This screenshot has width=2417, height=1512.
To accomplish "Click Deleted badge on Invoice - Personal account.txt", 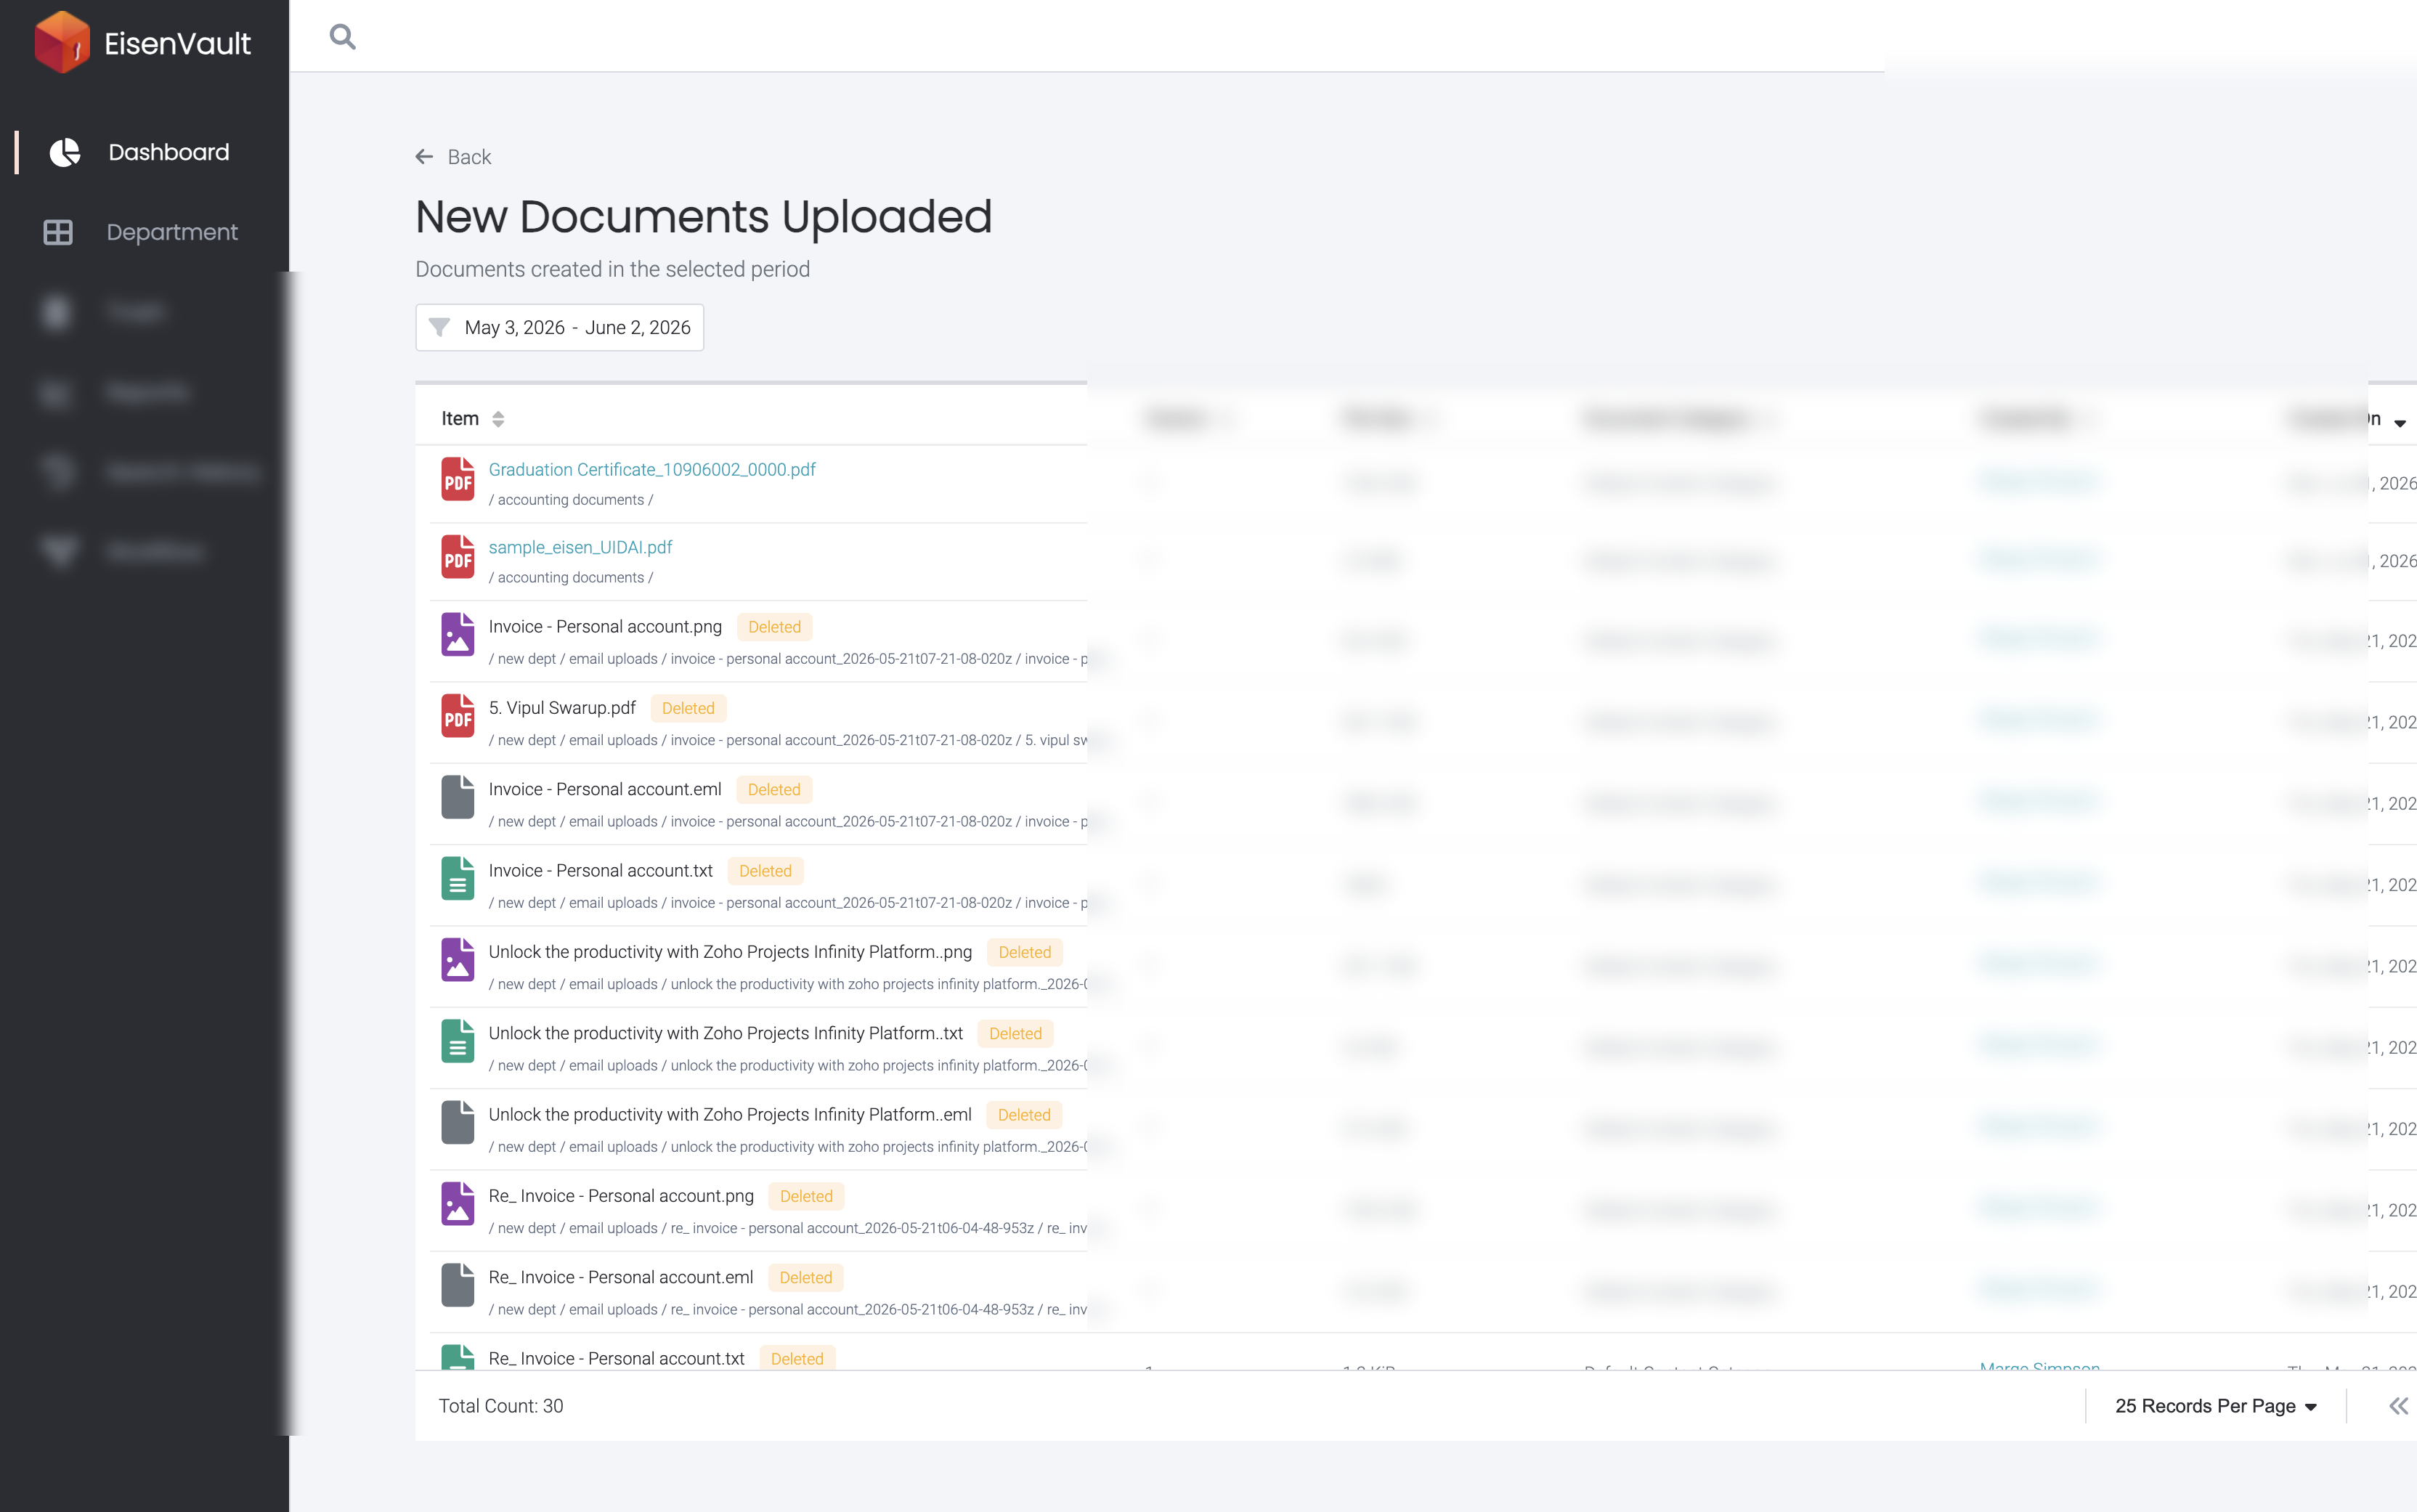I will tap(765, 871).
